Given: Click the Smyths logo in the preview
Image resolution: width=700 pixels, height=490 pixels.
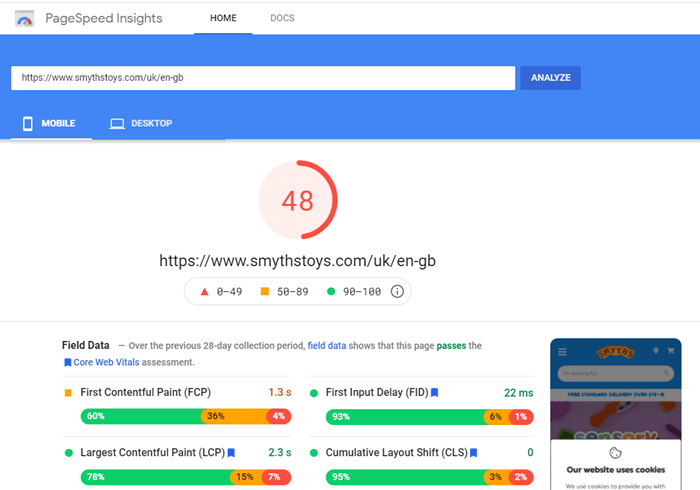Looking at the screenshot, I should (x=616, y=352).
